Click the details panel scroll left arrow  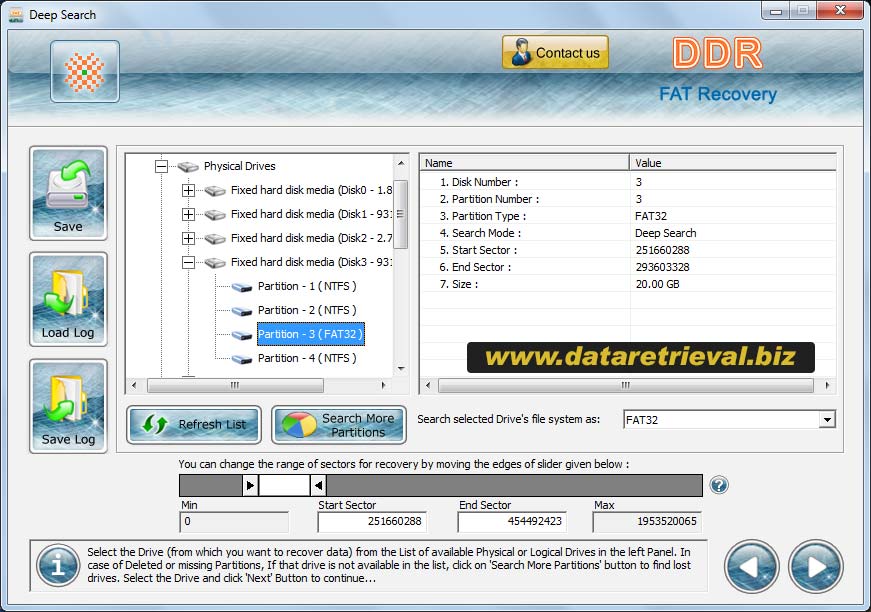click(427, 385)
